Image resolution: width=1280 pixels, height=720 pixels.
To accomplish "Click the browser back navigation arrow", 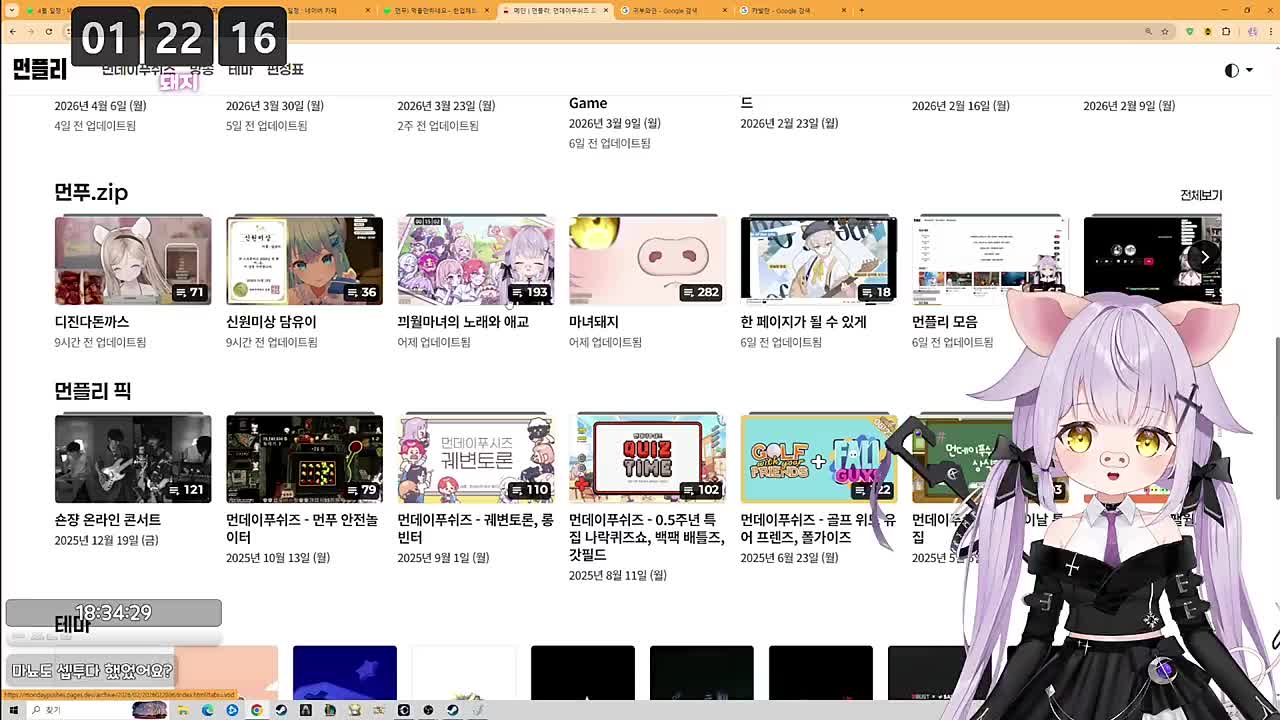I will tap(12, 33).
